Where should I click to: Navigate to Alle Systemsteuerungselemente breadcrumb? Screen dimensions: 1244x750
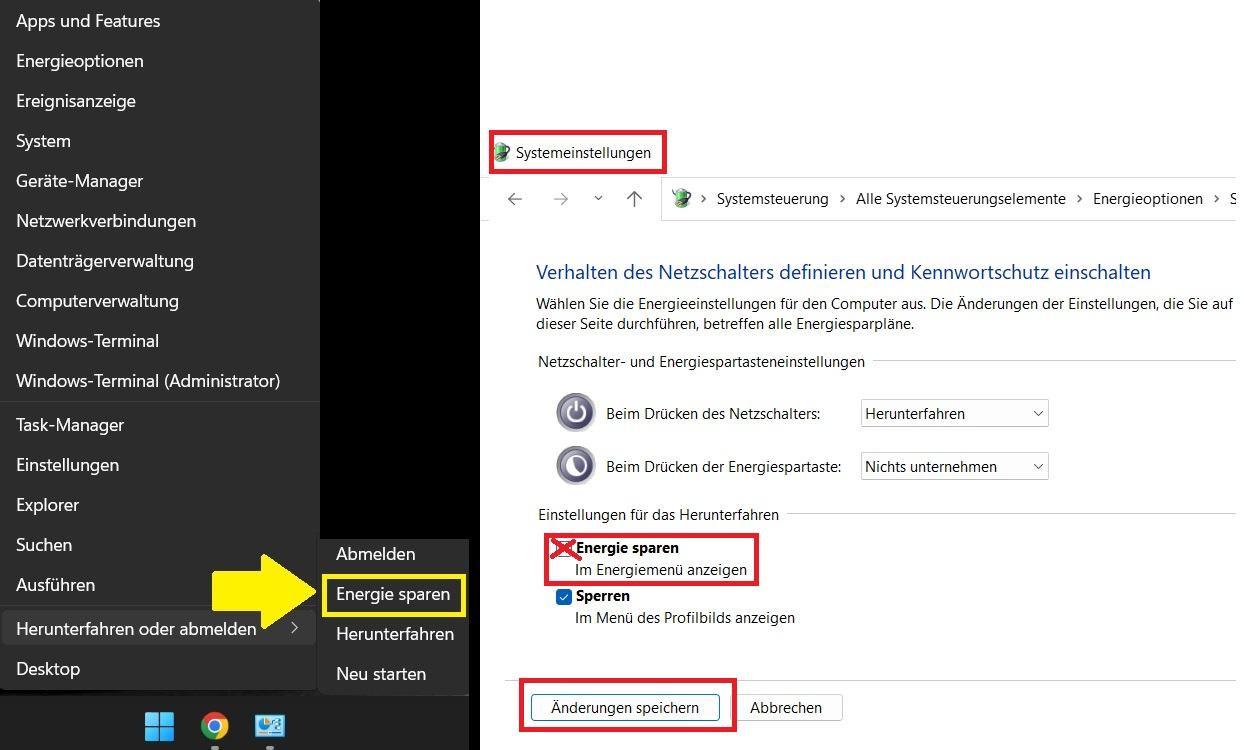(x=960, y=199)
